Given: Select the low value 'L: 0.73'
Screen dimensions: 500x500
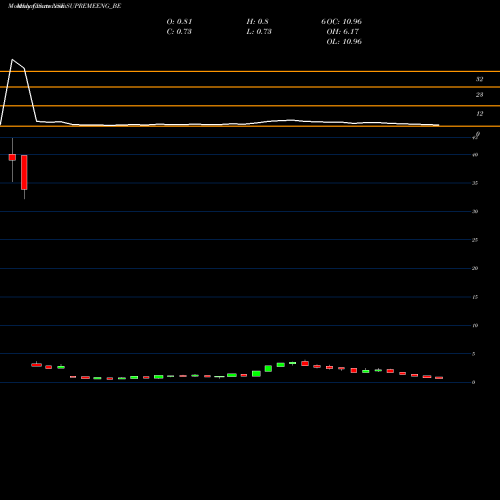Looking at the screenshot, I should [259, 32].
